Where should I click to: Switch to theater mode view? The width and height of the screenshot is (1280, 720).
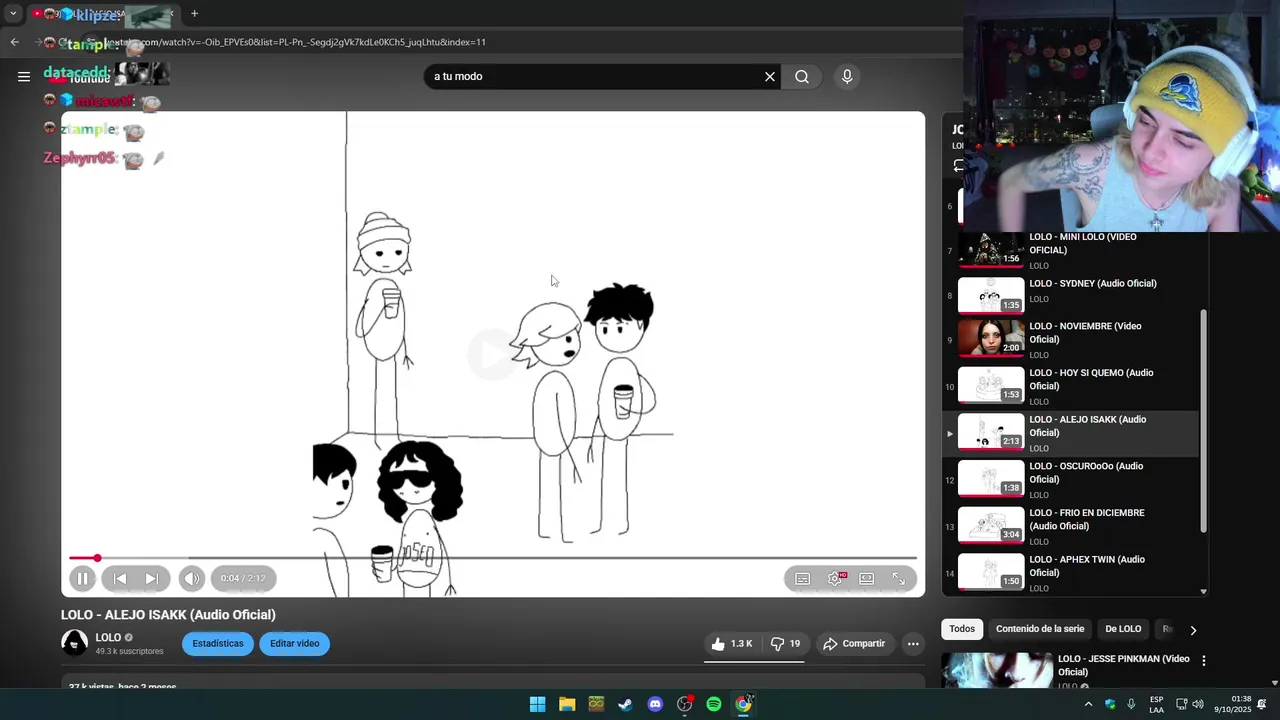[x=867, y=578]
